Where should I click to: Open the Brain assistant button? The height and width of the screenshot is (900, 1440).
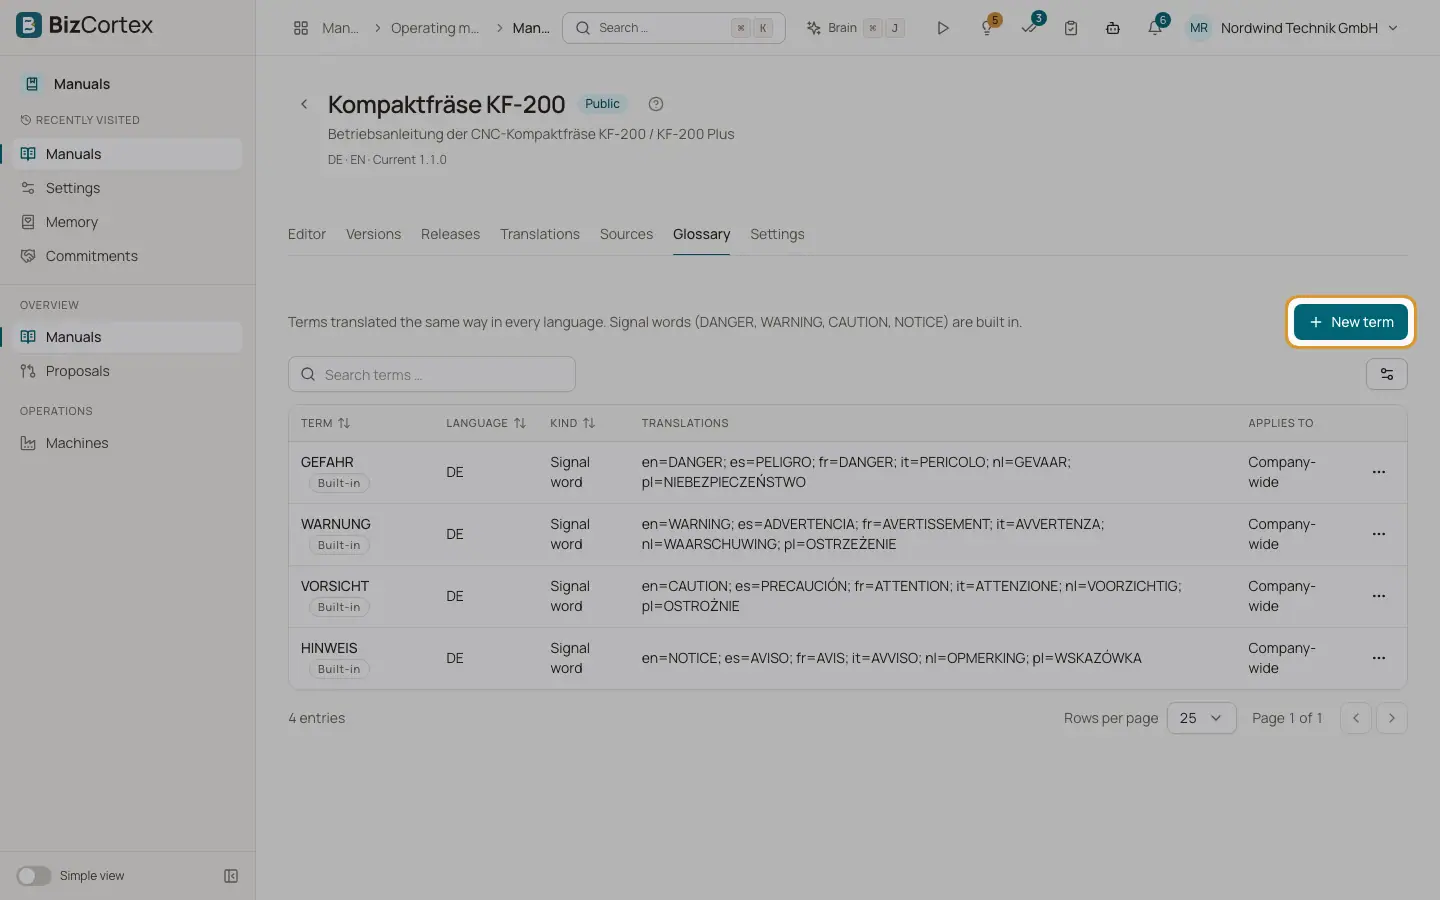pos(855,28)
